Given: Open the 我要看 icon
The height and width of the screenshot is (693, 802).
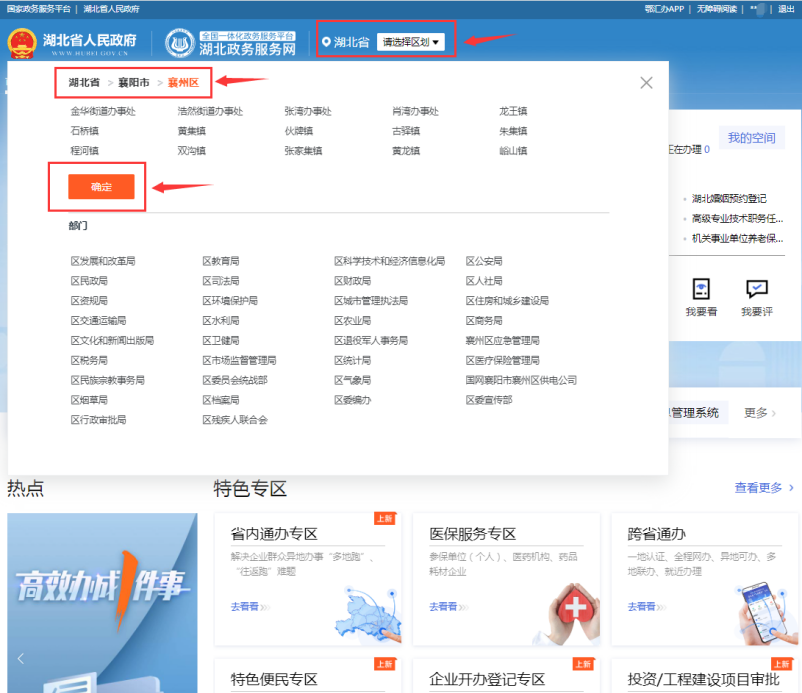Looking at the screenshot, I should click(701, 290).
